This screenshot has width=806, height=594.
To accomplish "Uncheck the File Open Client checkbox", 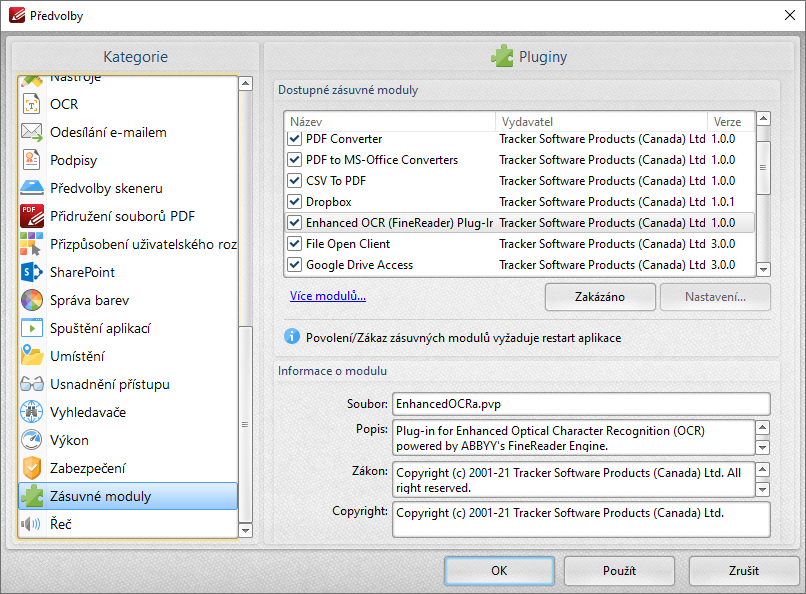I will [x=294, y=244].
